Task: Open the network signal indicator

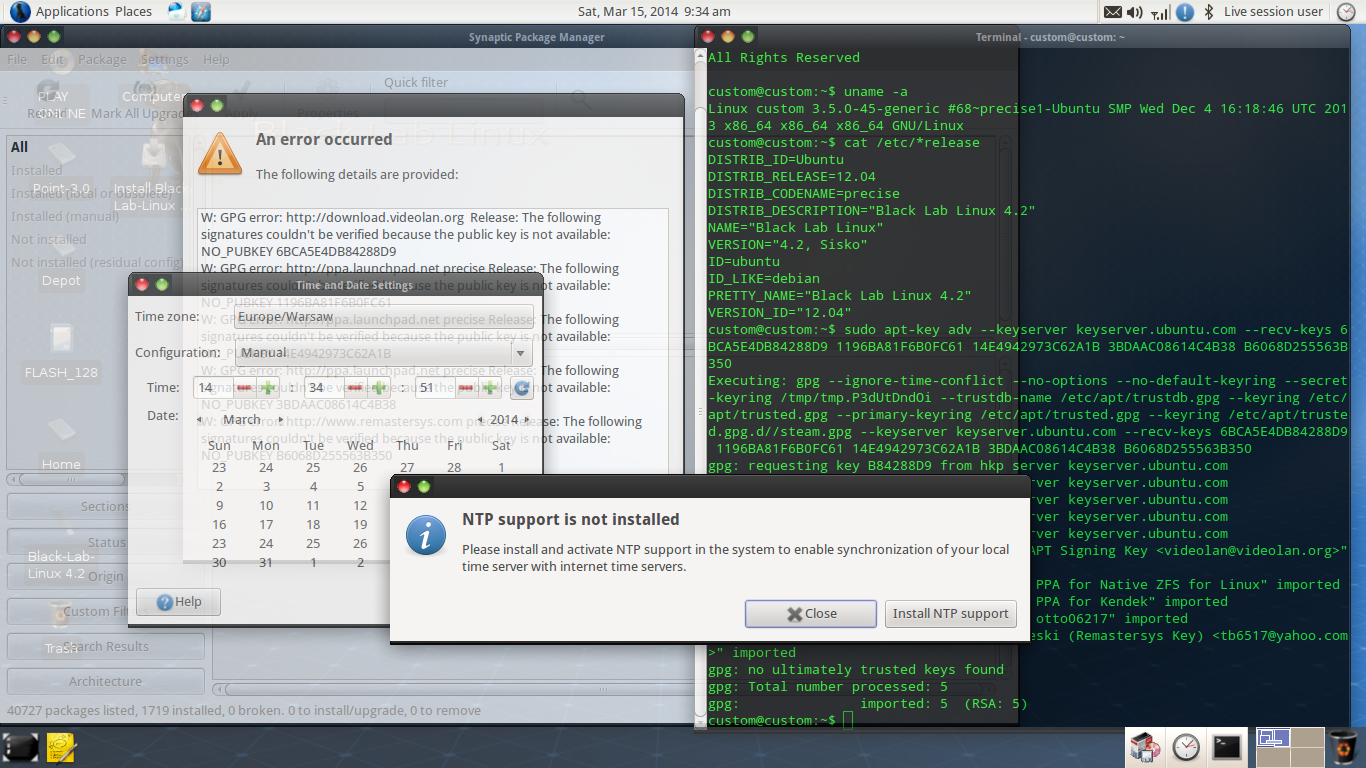Action: tap(1161, 12)
